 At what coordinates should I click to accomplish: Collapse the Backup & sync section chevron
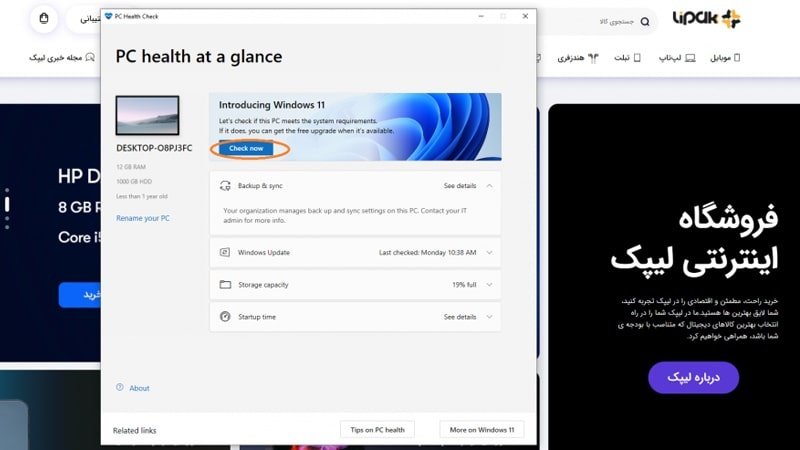pos(489,186)
